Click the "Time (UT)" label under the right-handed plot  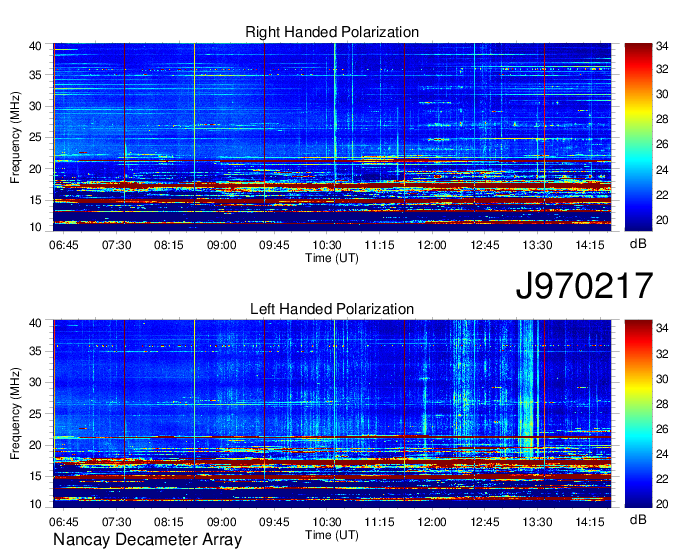pyautogui.click(x=332, y=258)
